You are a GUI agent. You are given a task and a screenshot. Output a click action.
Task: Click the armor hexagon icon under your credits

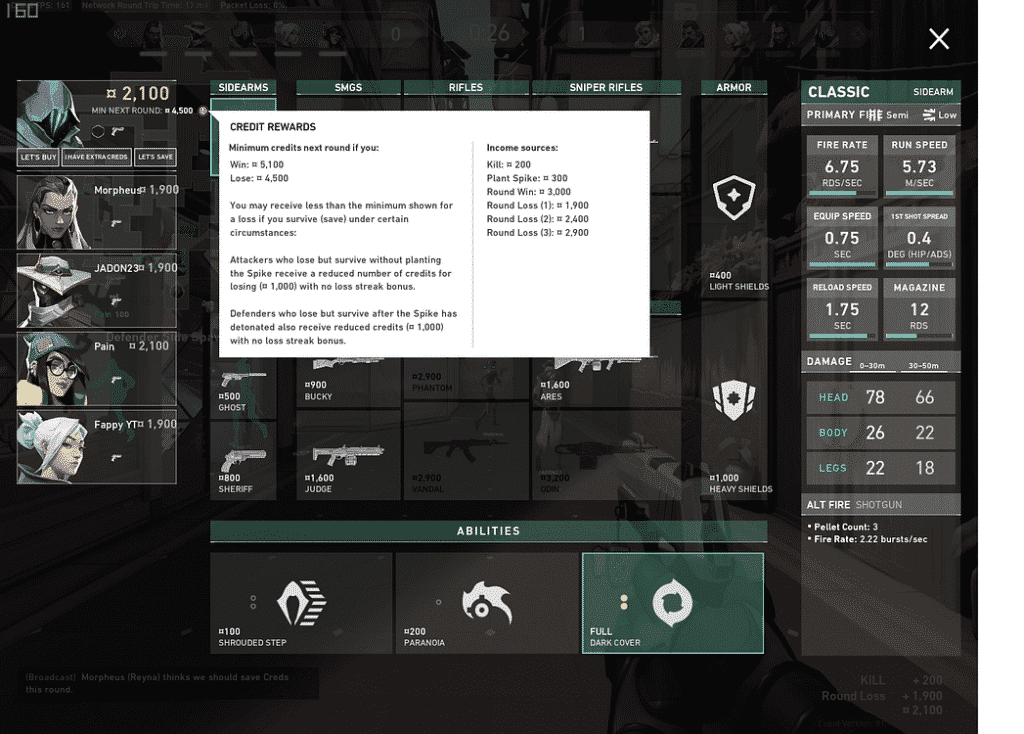click(x=98, y=131)
